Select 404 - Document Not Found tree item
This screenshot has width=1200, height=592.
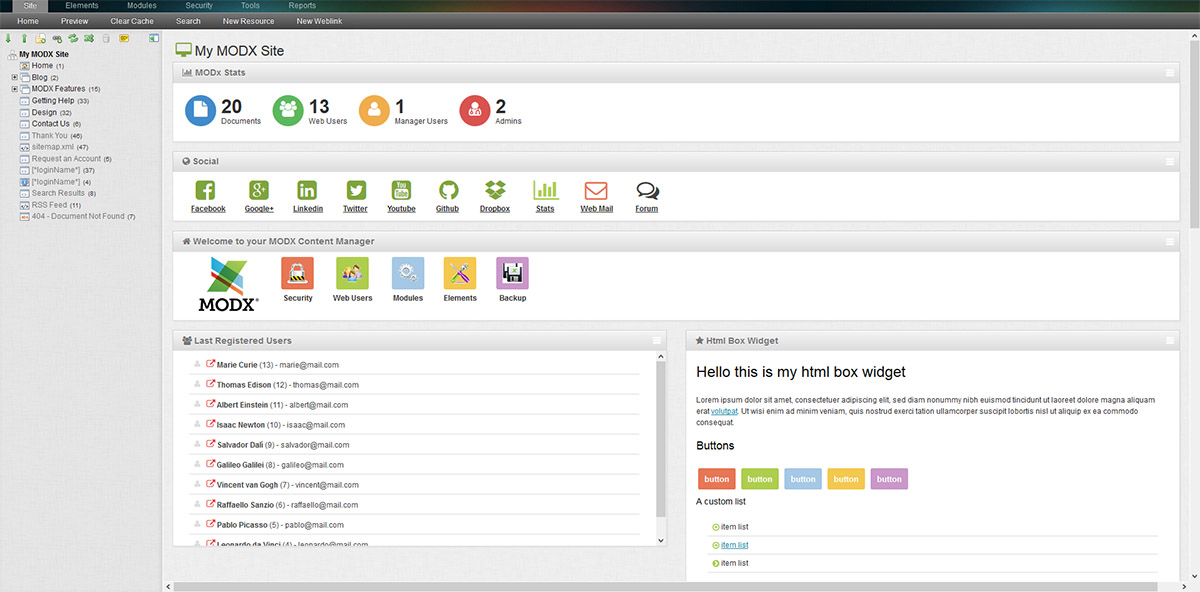[77, 216]
